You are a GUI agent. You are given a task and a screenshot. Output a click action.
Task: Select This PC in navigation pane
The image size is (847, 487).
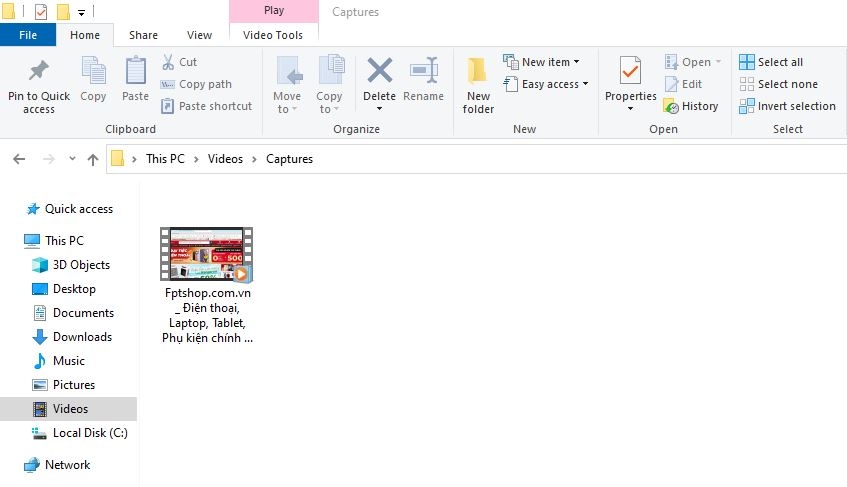click(x=64, y=240)
